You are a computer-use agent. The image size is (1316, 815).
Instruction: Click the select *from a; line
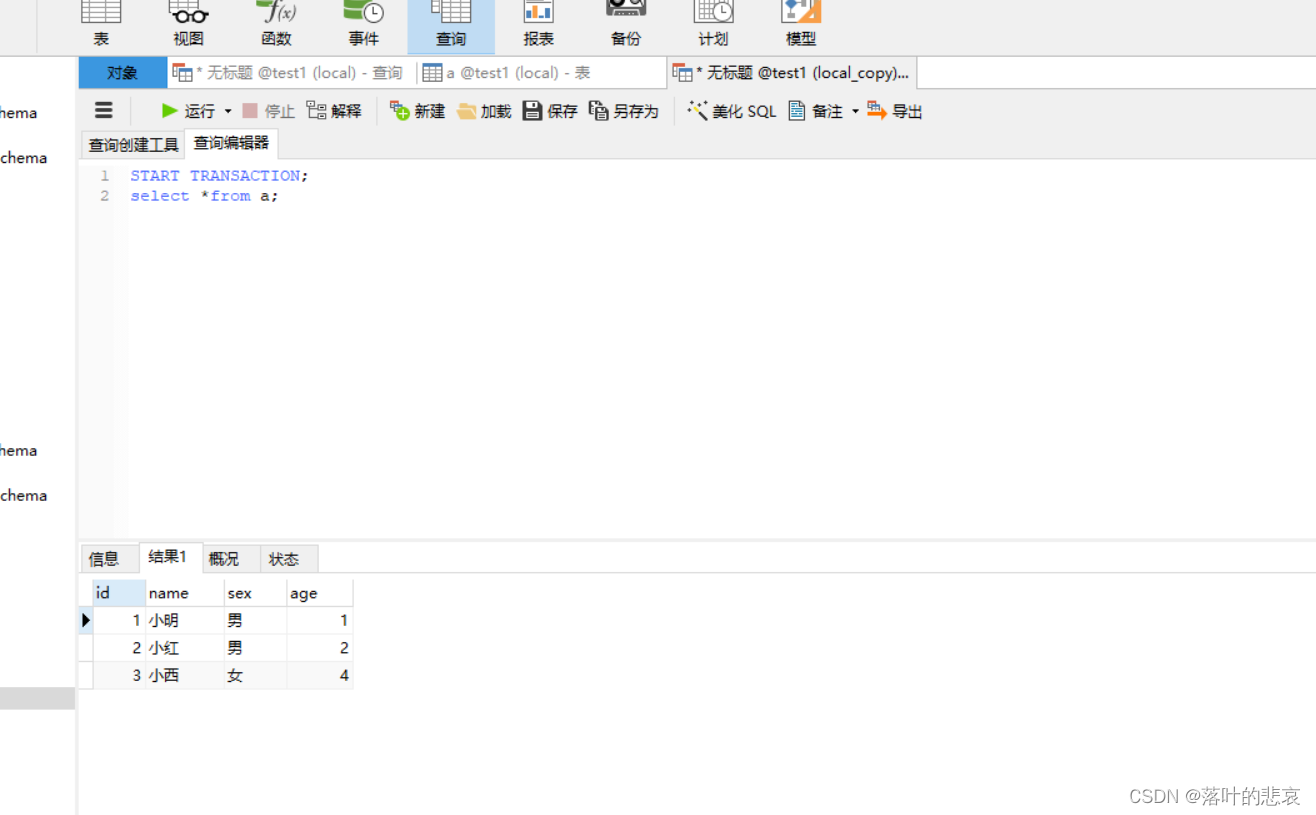(204, 196)
